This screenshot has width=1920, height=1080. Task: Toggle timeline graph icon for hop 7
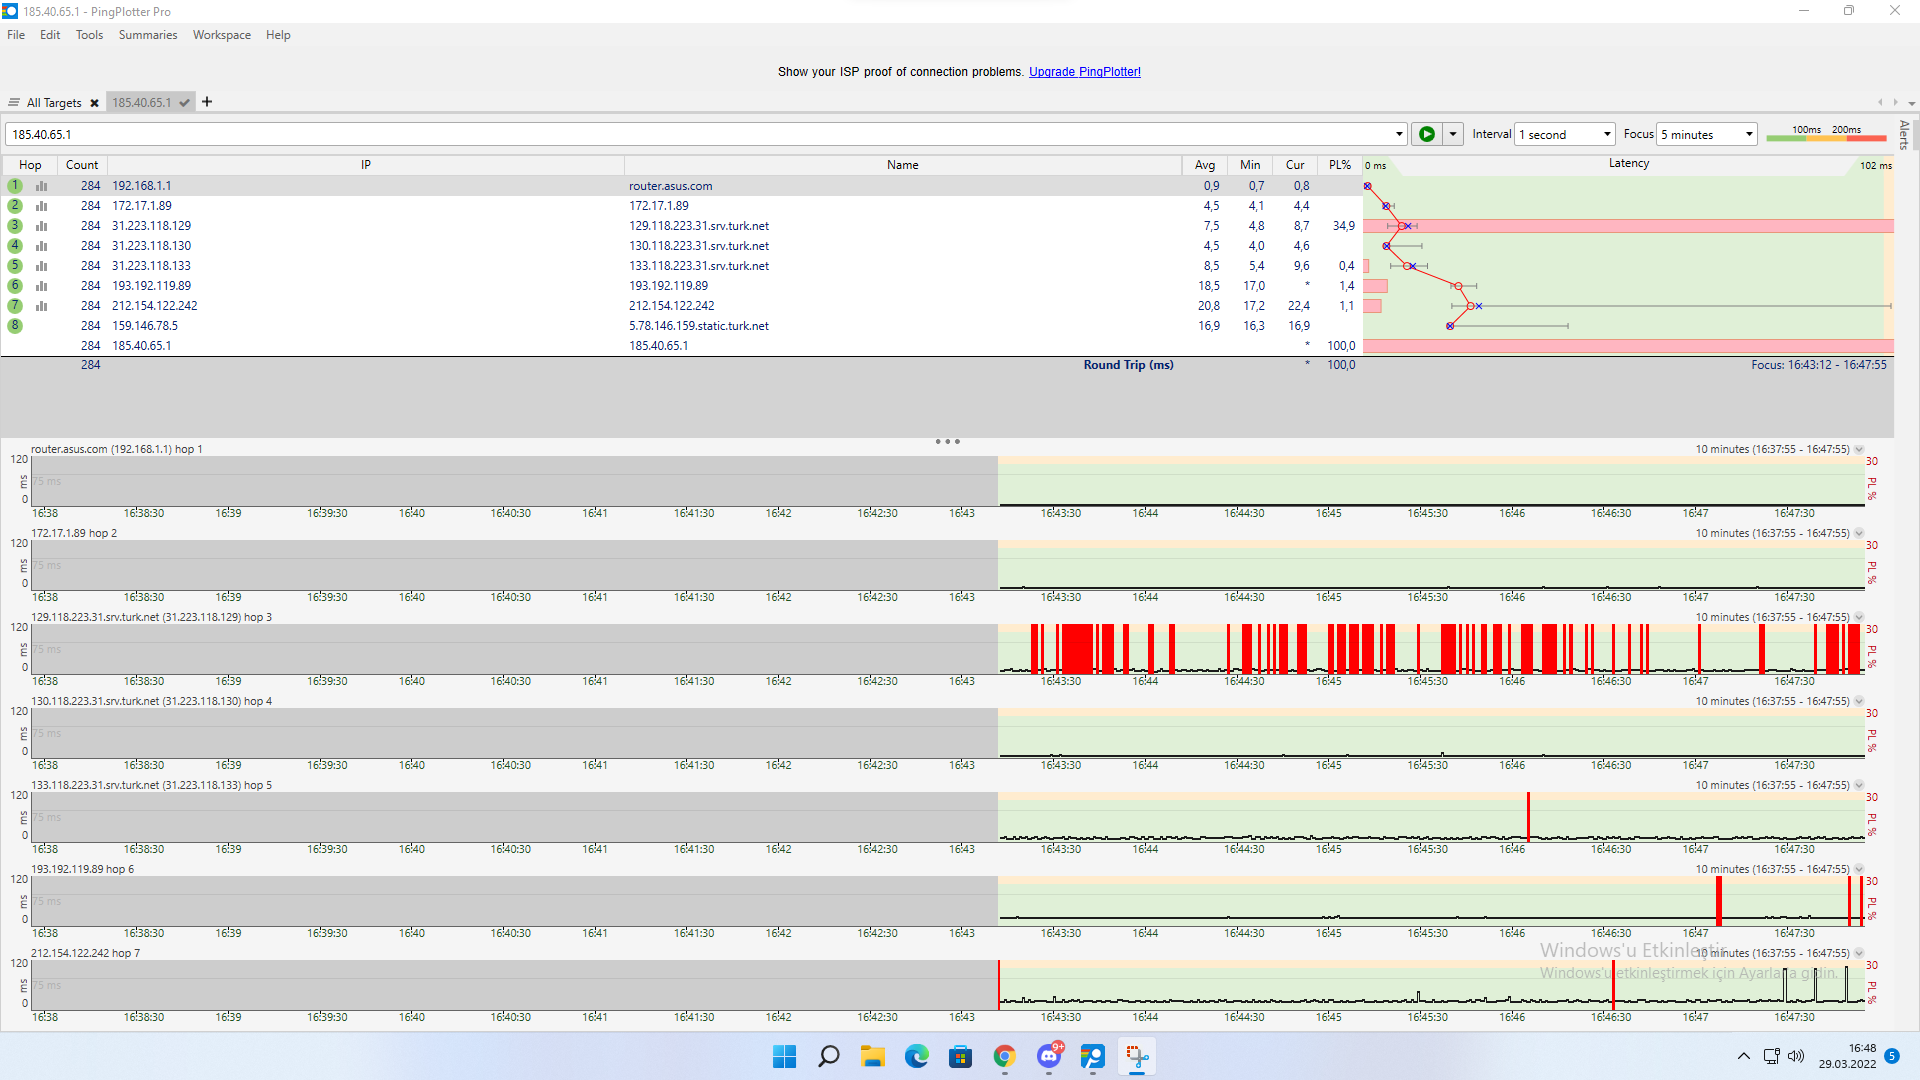[42, 306]
